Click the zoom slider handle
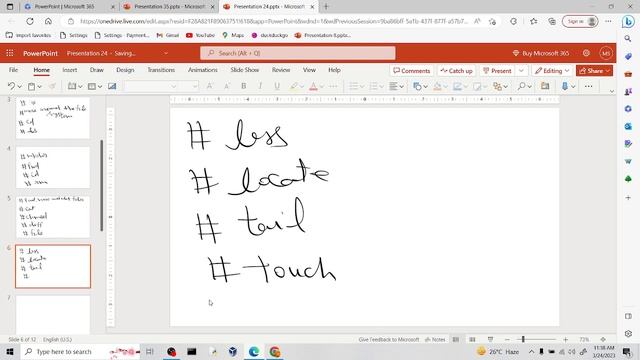This screenshot has width=640, height=360. click(x=523, y=339)
